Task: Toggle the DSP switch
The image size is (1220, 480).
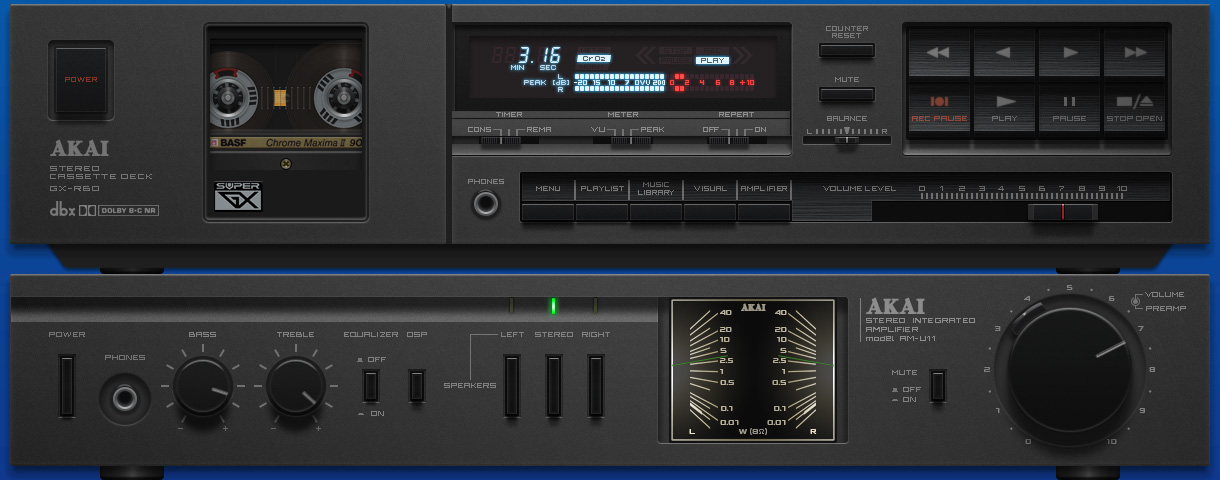Action: (x=417, y=385)
